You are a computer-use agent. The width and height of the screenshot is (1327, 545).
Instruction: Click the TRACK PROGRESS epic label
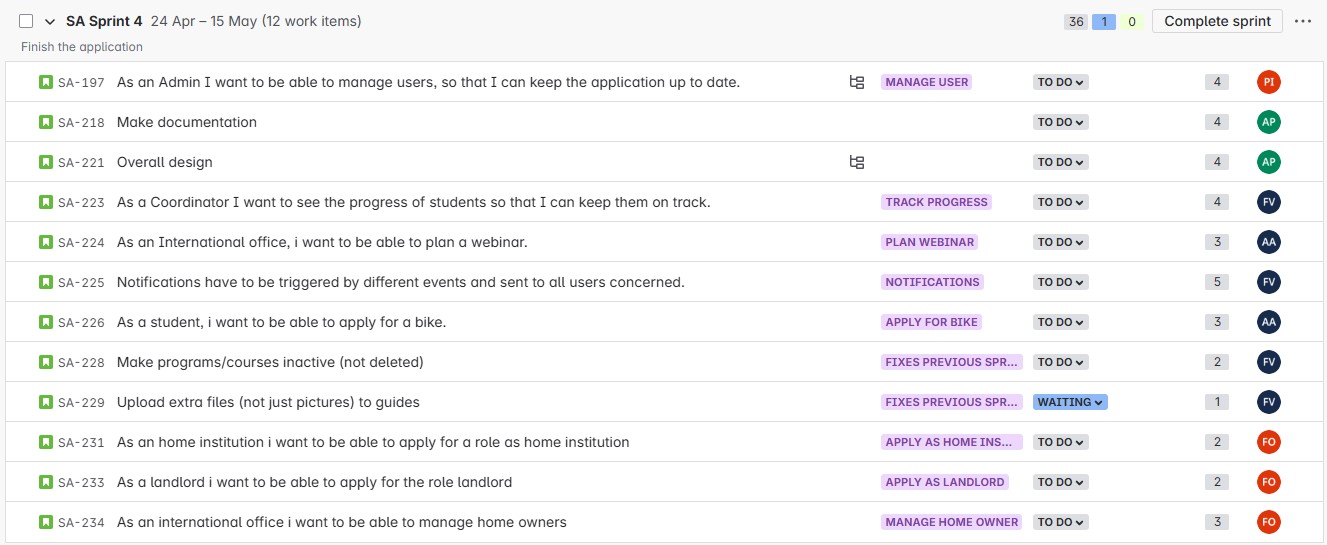point(936,202)
